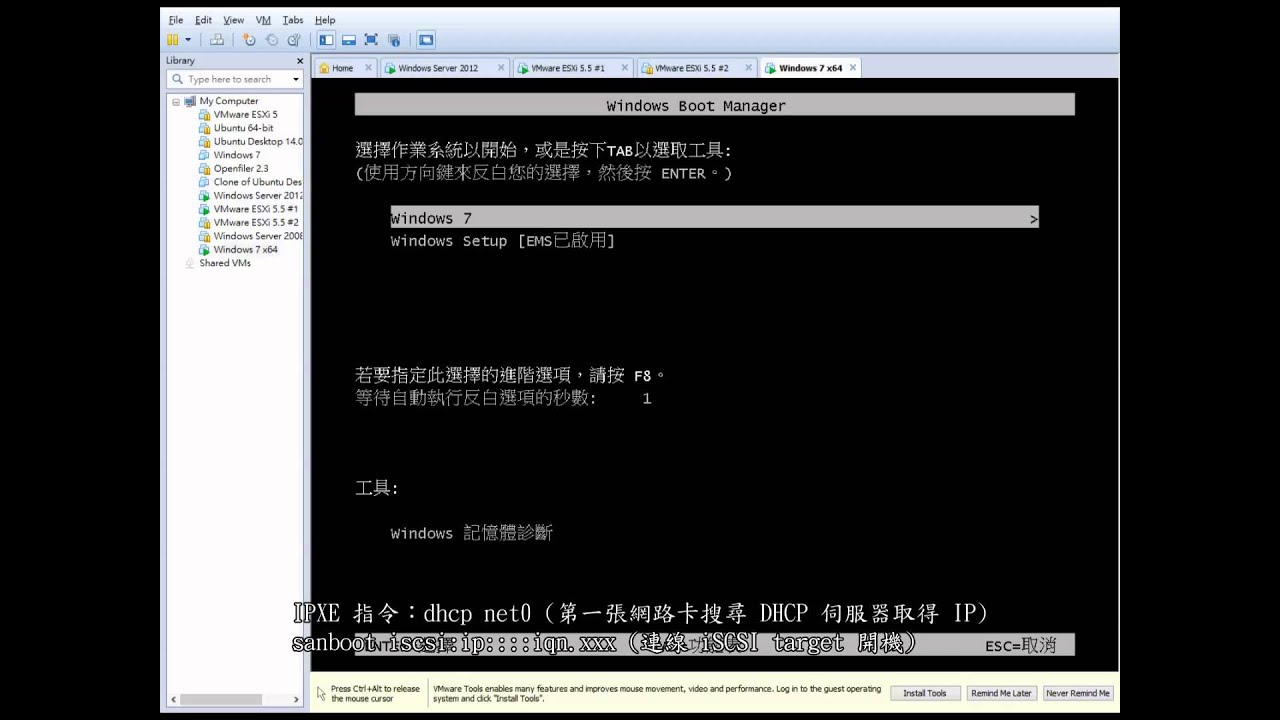
Task: Close the Windows Server 2012 tab
Action: [x=501, y=68]
